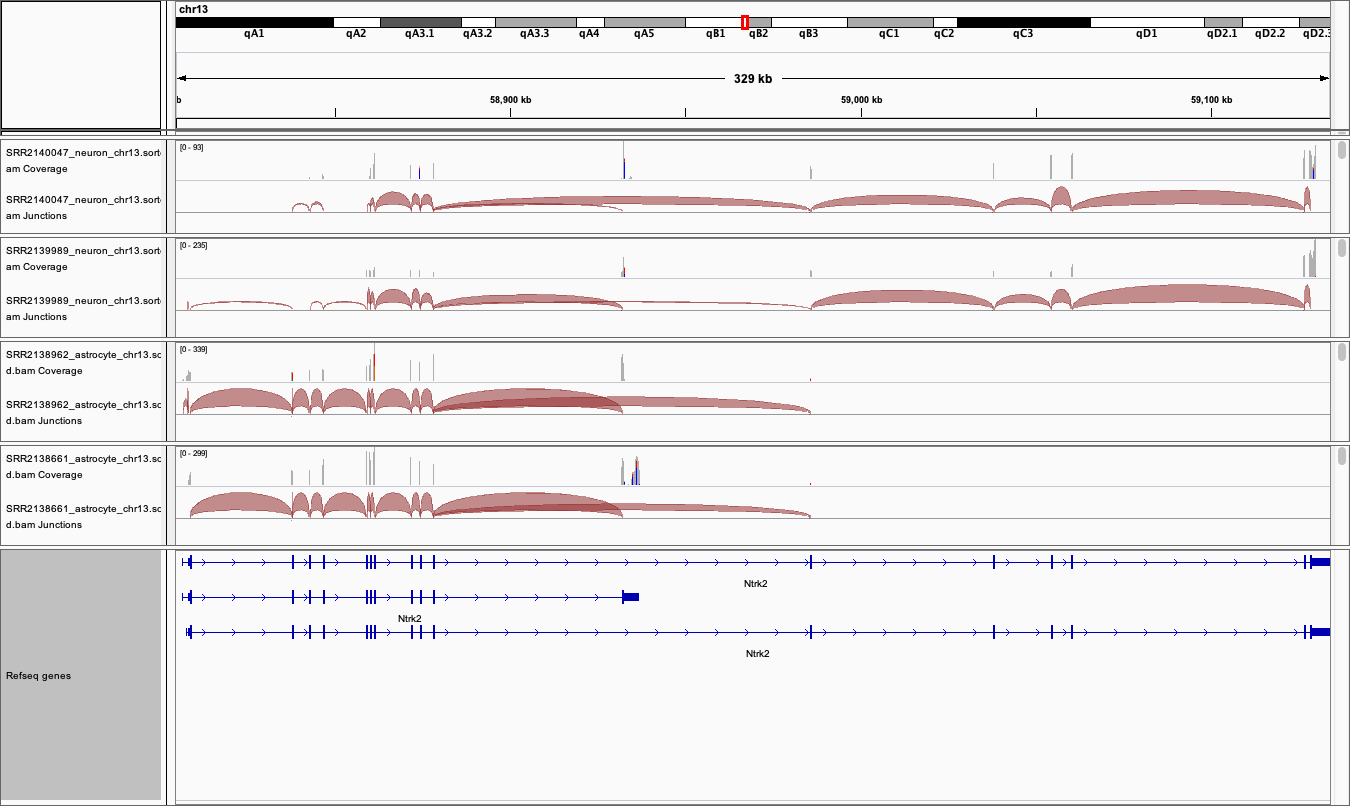Click the scrollbar of the SRR2140047 neuron panel
This screenshot has height=806, width=1350.
click(x=1341, y=151)
